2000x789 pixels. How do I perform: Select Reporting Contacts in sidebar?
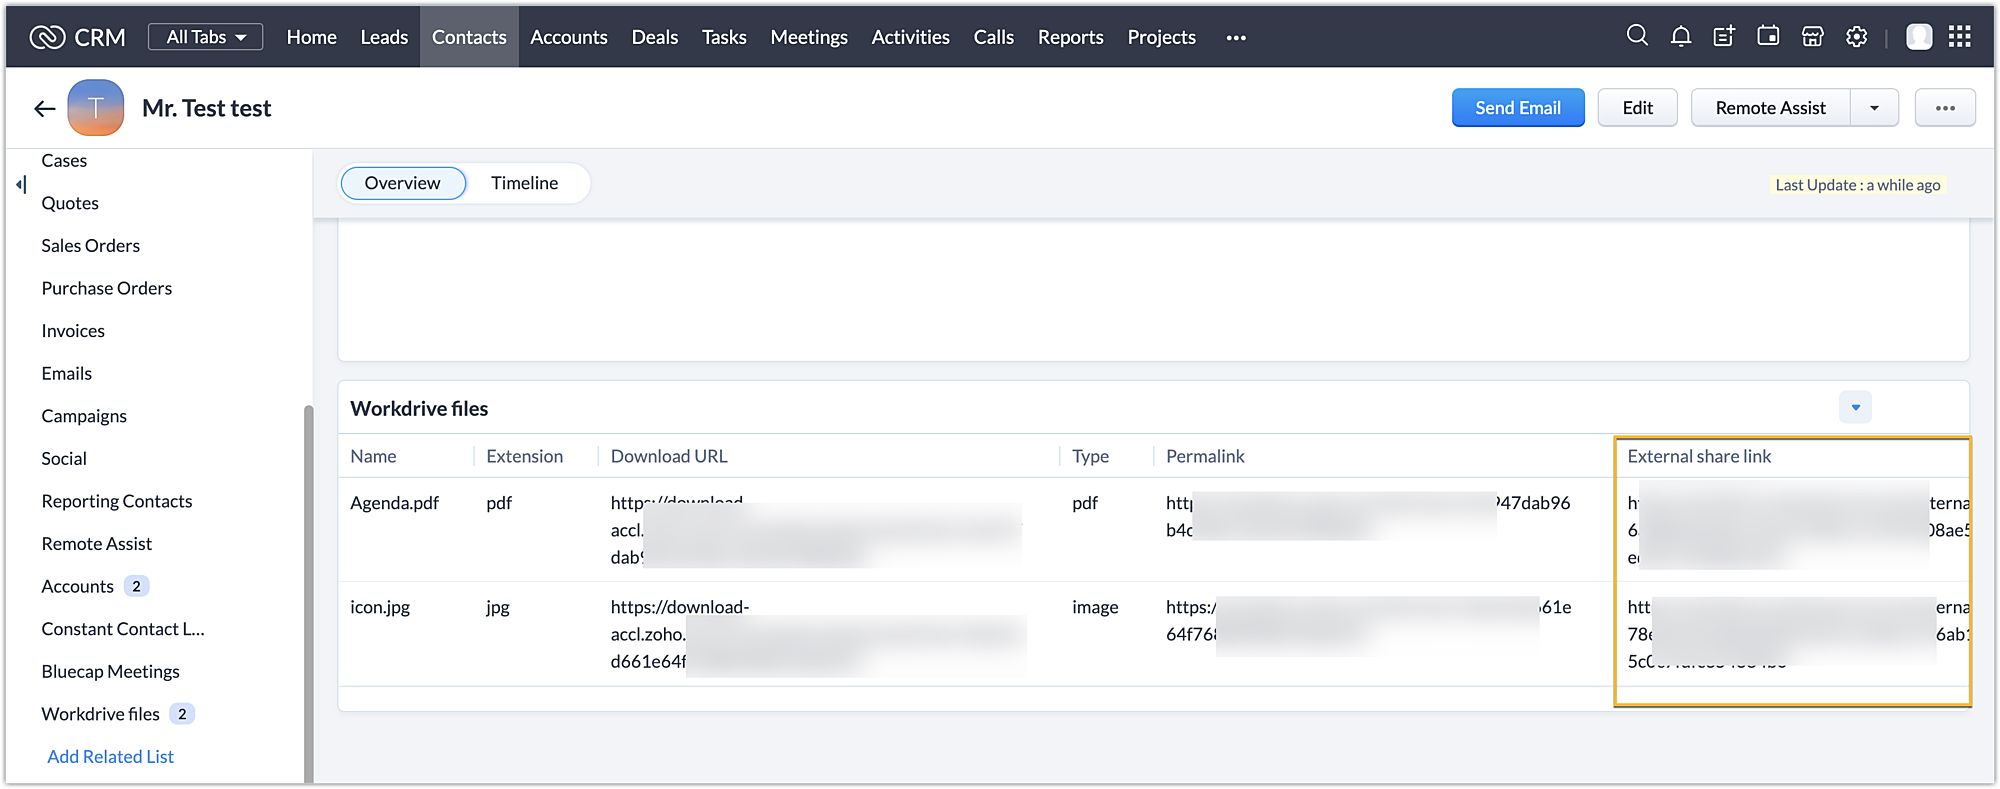click(117, 501)
